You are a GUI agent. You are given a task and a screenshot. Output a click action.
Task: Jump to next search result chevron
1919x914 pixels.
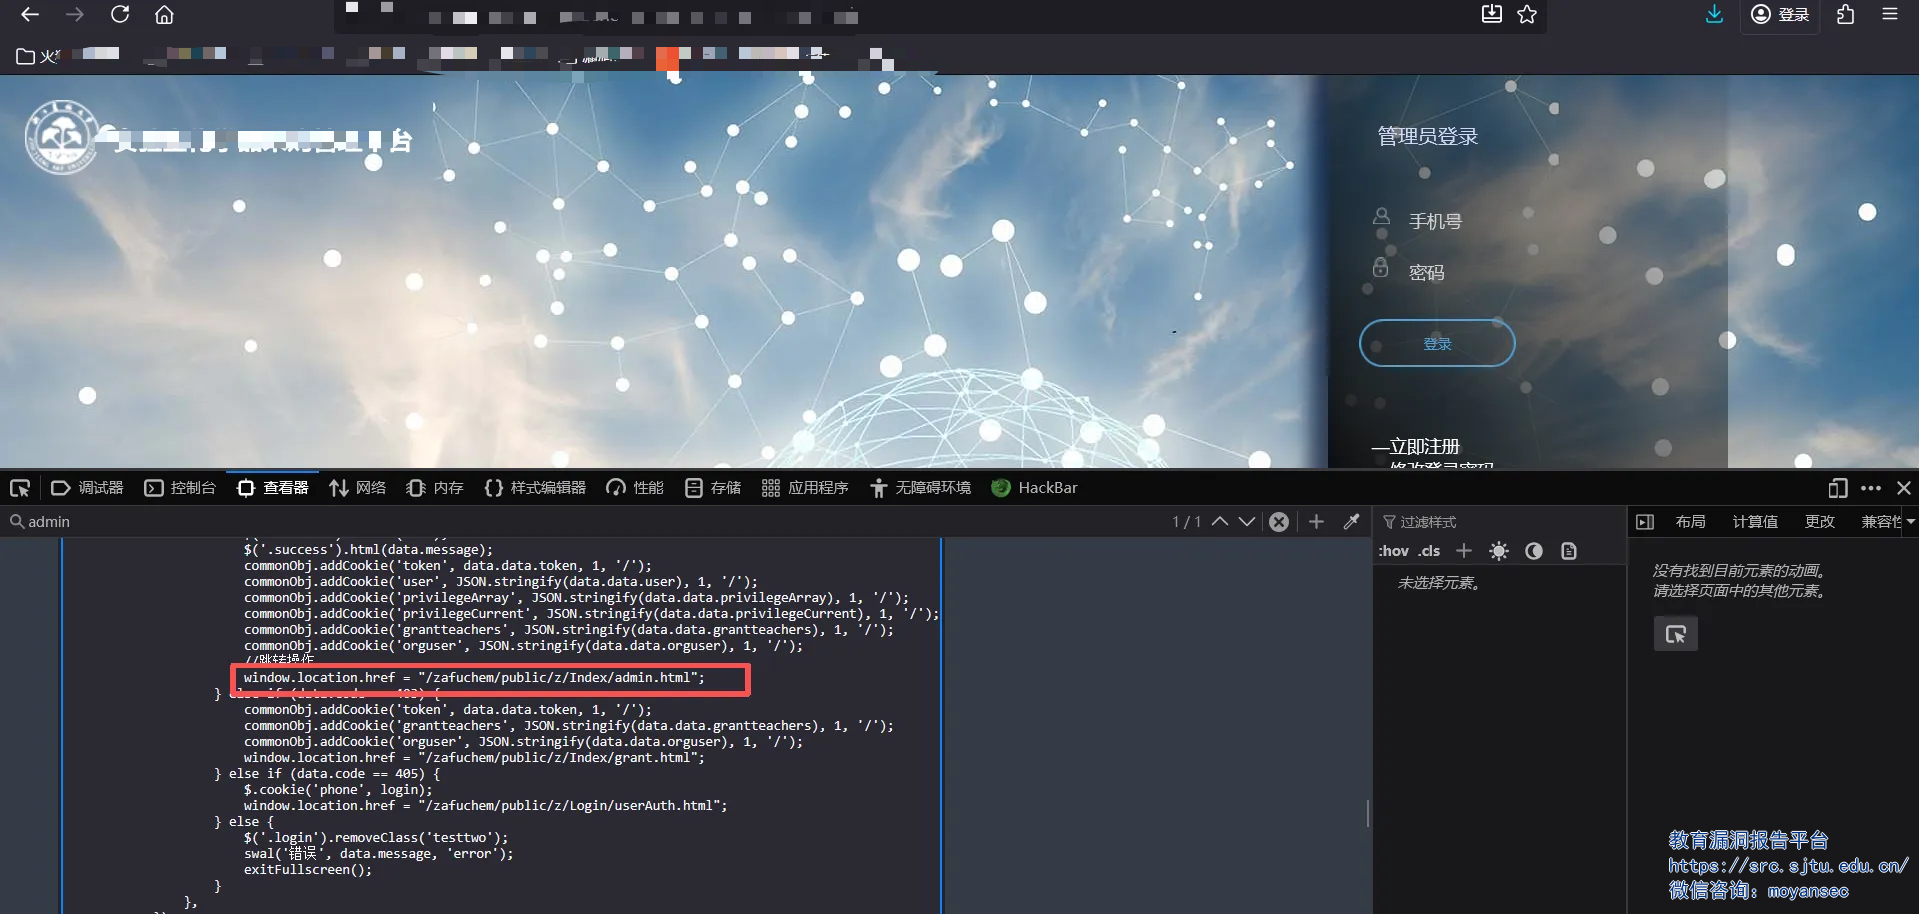[x=1247, y=522]
